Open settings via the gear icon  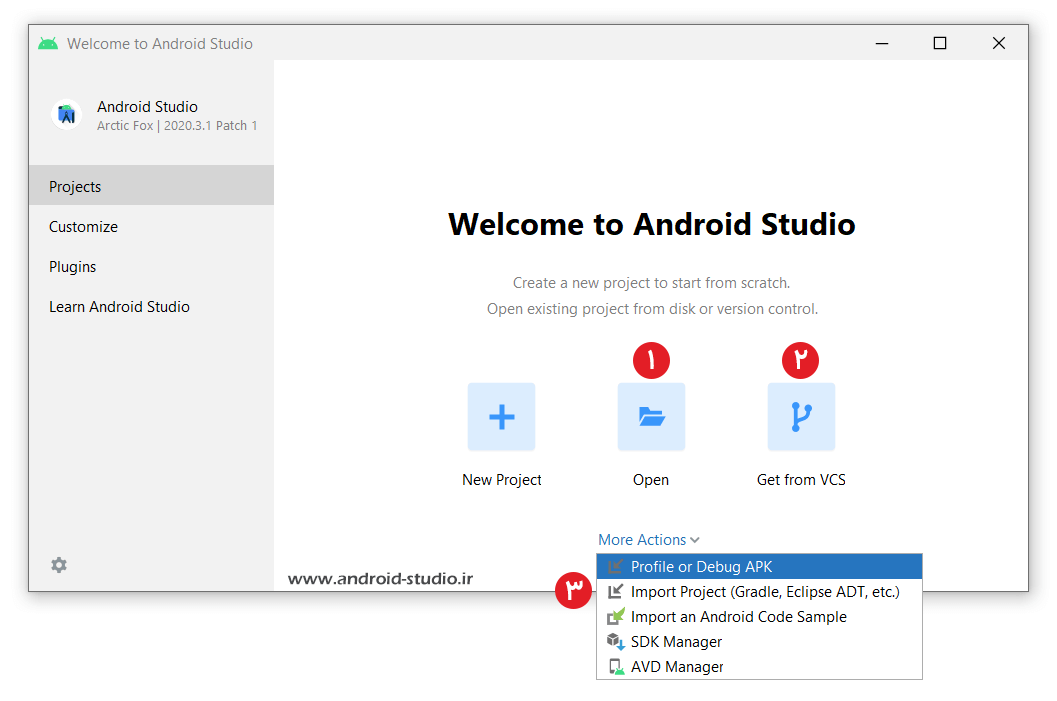coord(59,565)
